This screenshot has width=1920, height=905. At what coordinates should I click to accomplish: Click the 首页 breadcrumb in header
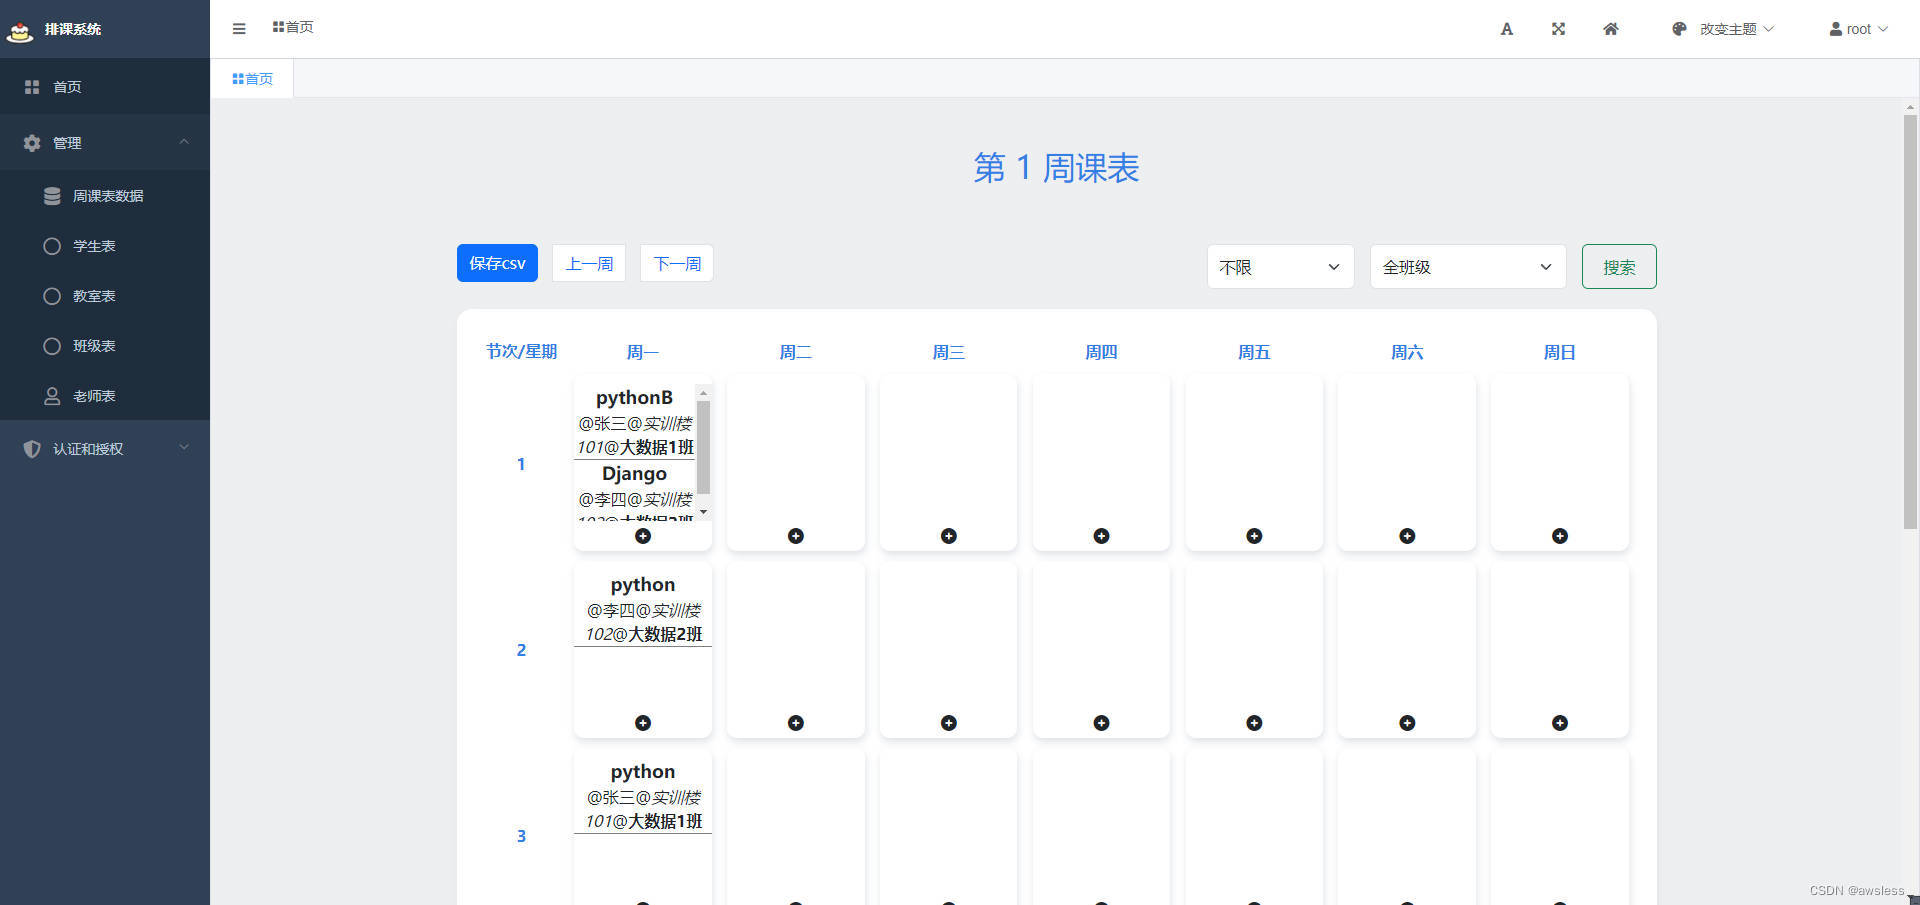293,27
